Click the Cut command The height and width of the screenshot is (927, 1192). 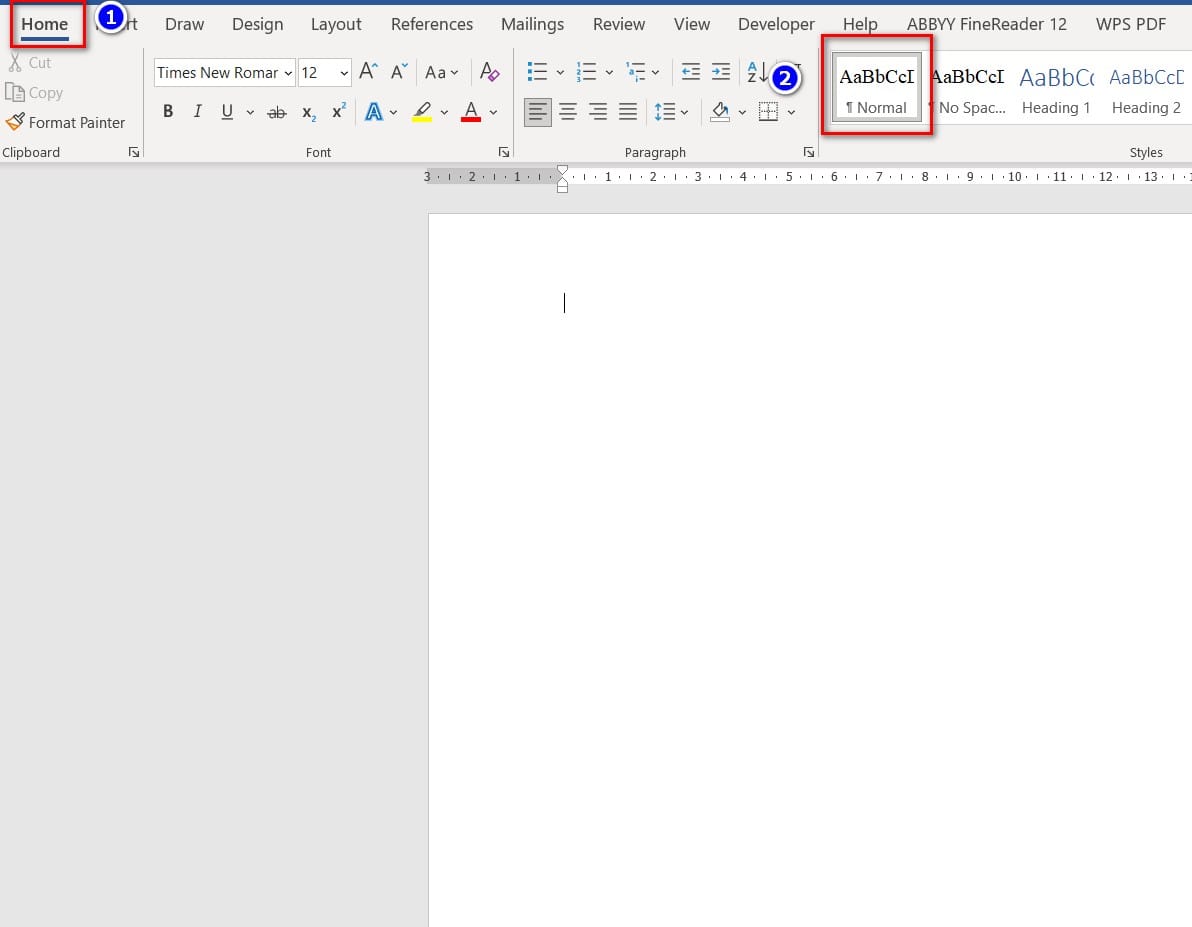coord(30,62)
